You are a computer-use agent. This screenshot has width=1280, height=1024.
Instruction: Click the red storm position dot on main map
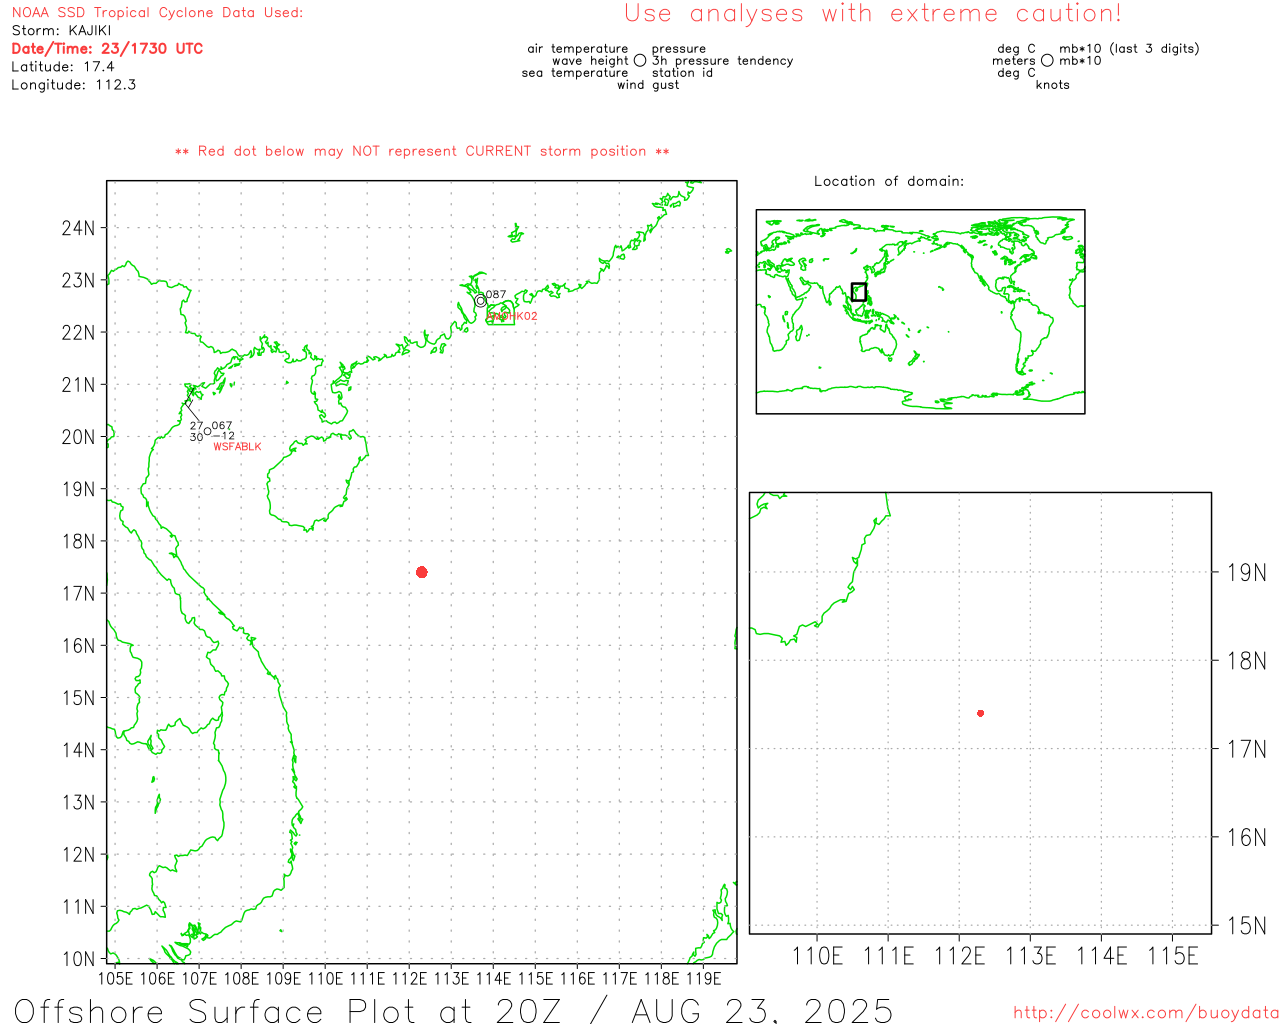(x=422, y=572)
